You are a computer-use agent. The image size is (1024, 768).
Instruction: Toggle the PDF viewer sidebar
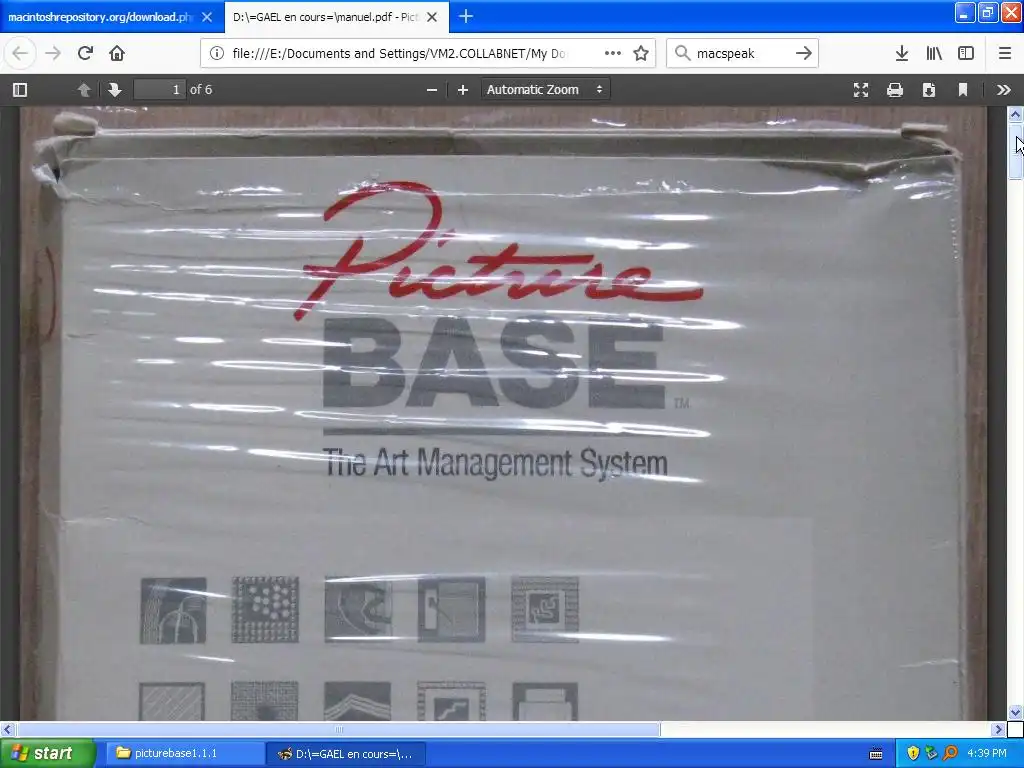[20, 89]
